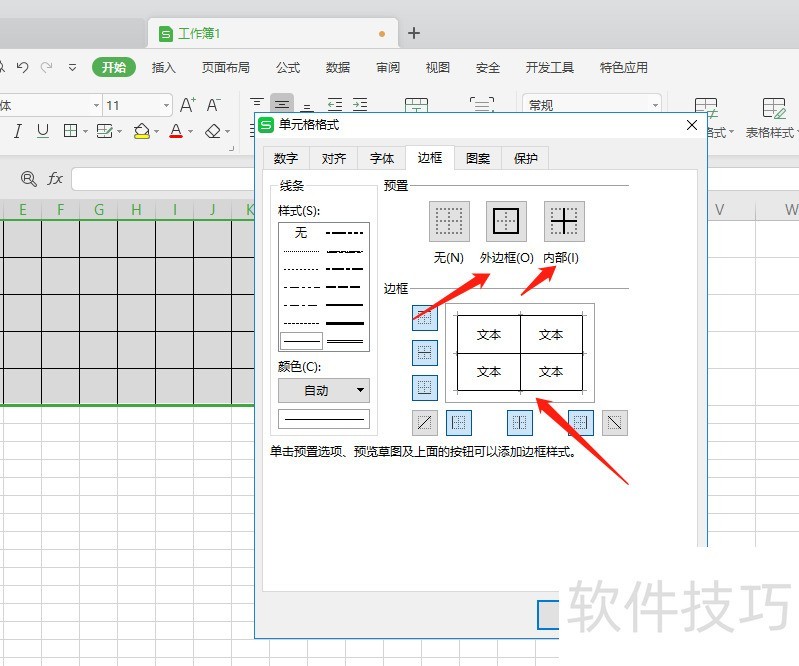This screenshot has width=799, height=666.
Task: Click the 外边框 outline border preset
Action: 506,221
